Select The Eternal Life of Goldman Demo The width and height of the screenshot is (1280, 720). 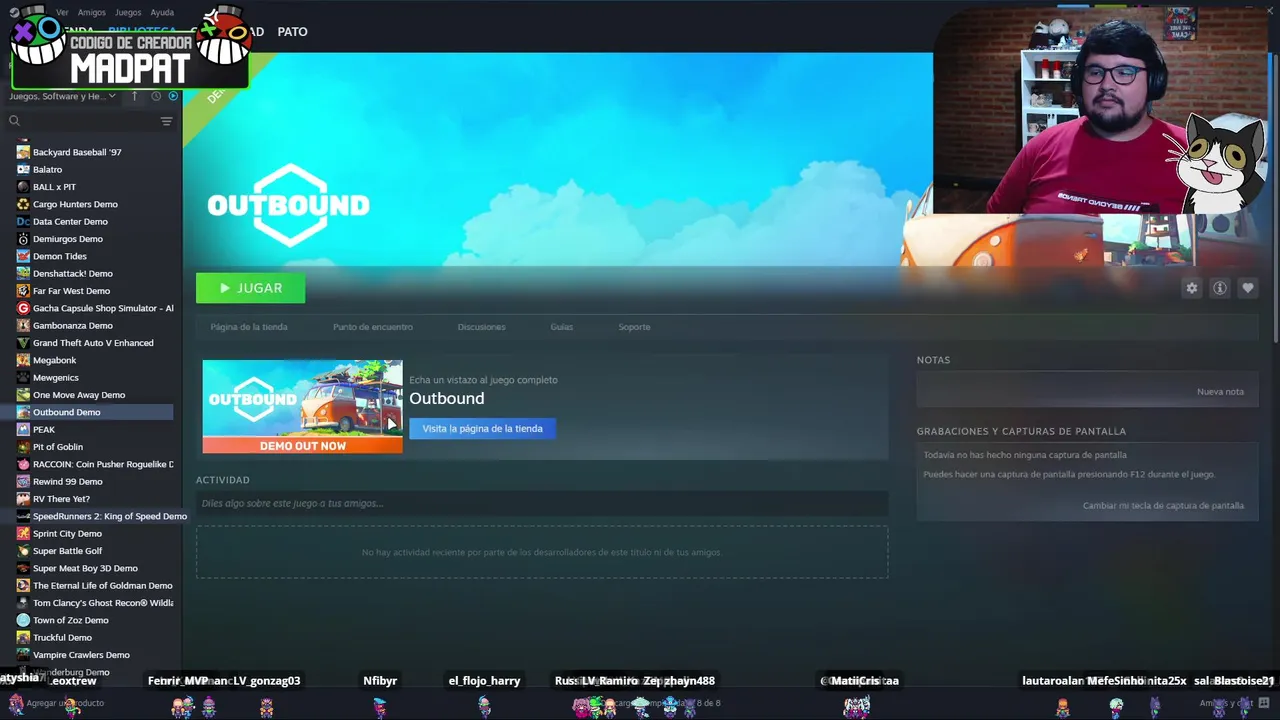point(103,586)
